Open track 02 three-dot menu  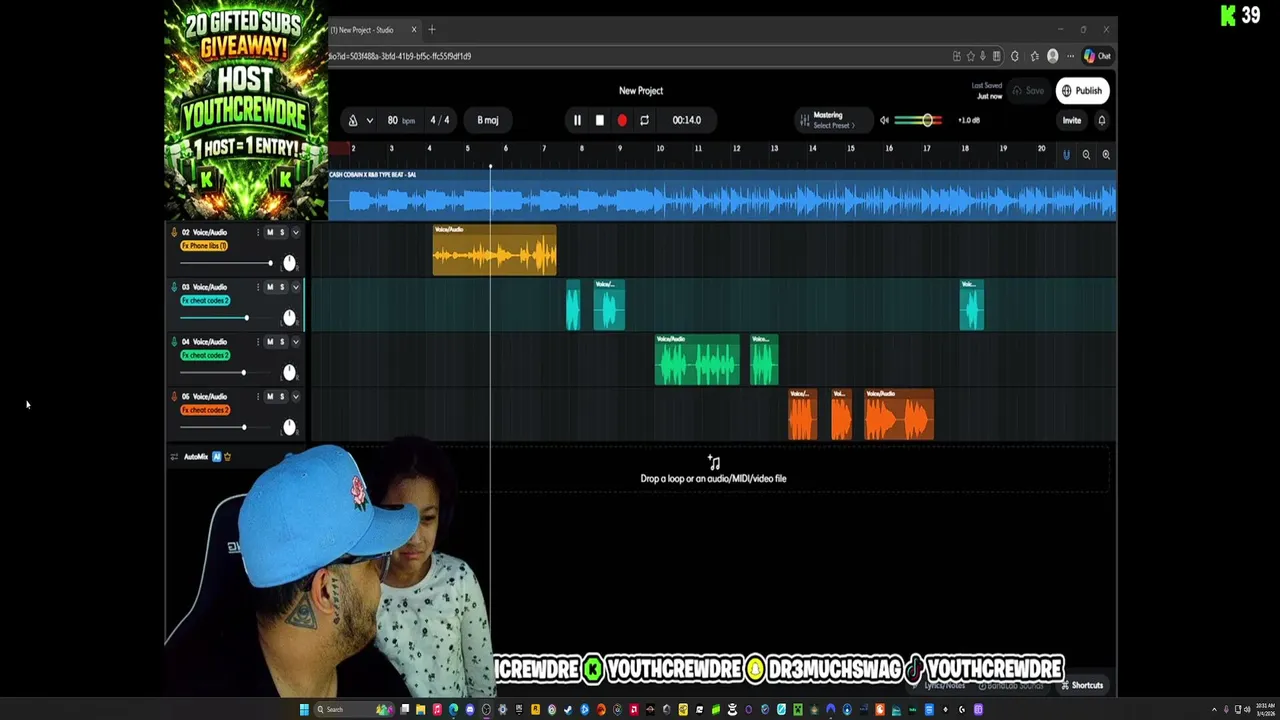257,232
